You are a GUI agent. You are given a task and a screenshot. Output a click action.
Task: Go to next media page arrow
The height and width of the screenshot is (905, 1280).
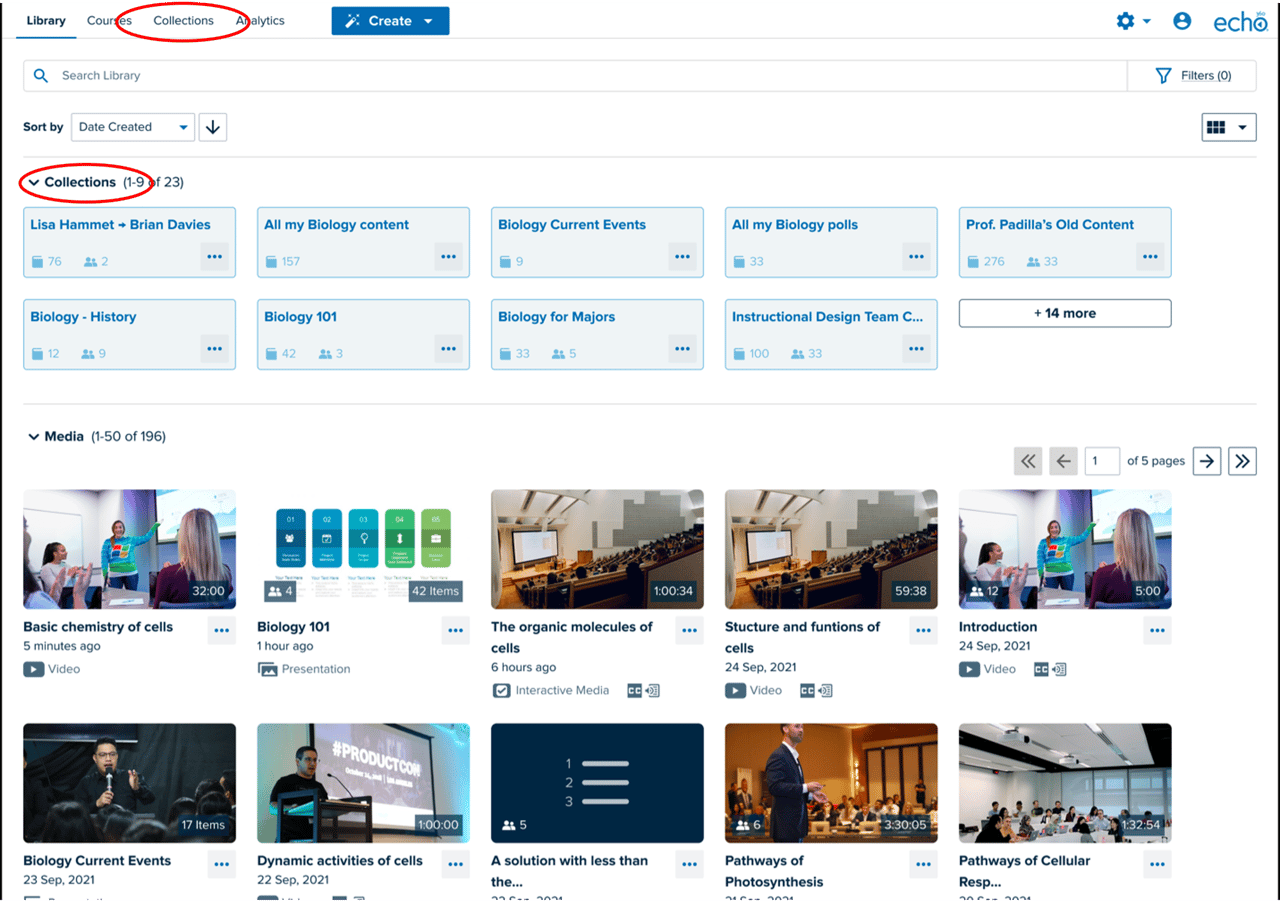[x=1207, y=461]
